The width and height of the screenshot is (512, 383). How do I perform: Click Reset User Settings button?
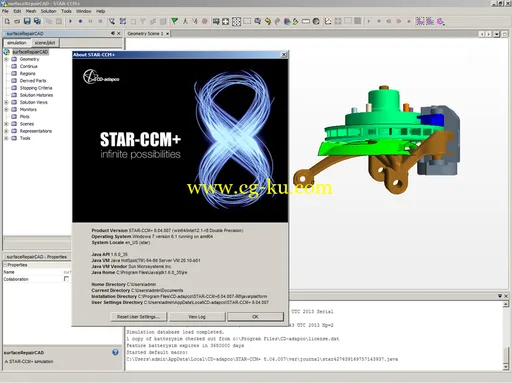point(139,317)
